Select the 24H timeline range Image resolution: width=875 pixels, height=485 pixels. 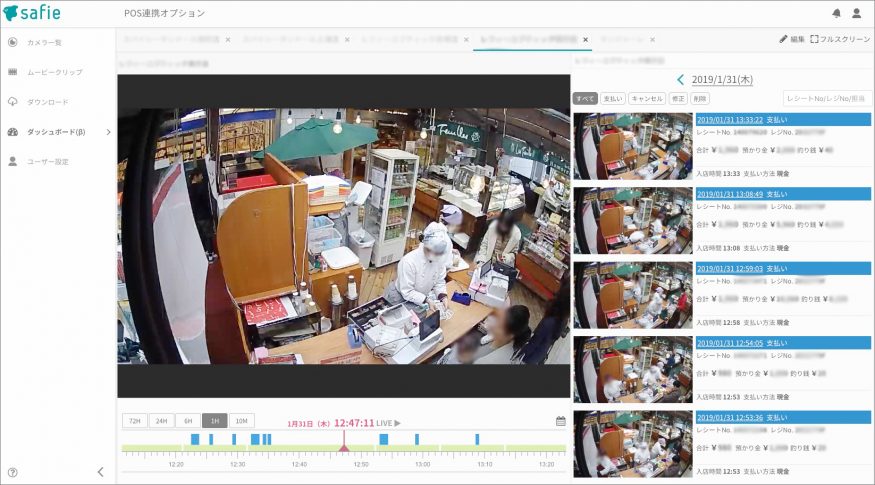[161, 421]
